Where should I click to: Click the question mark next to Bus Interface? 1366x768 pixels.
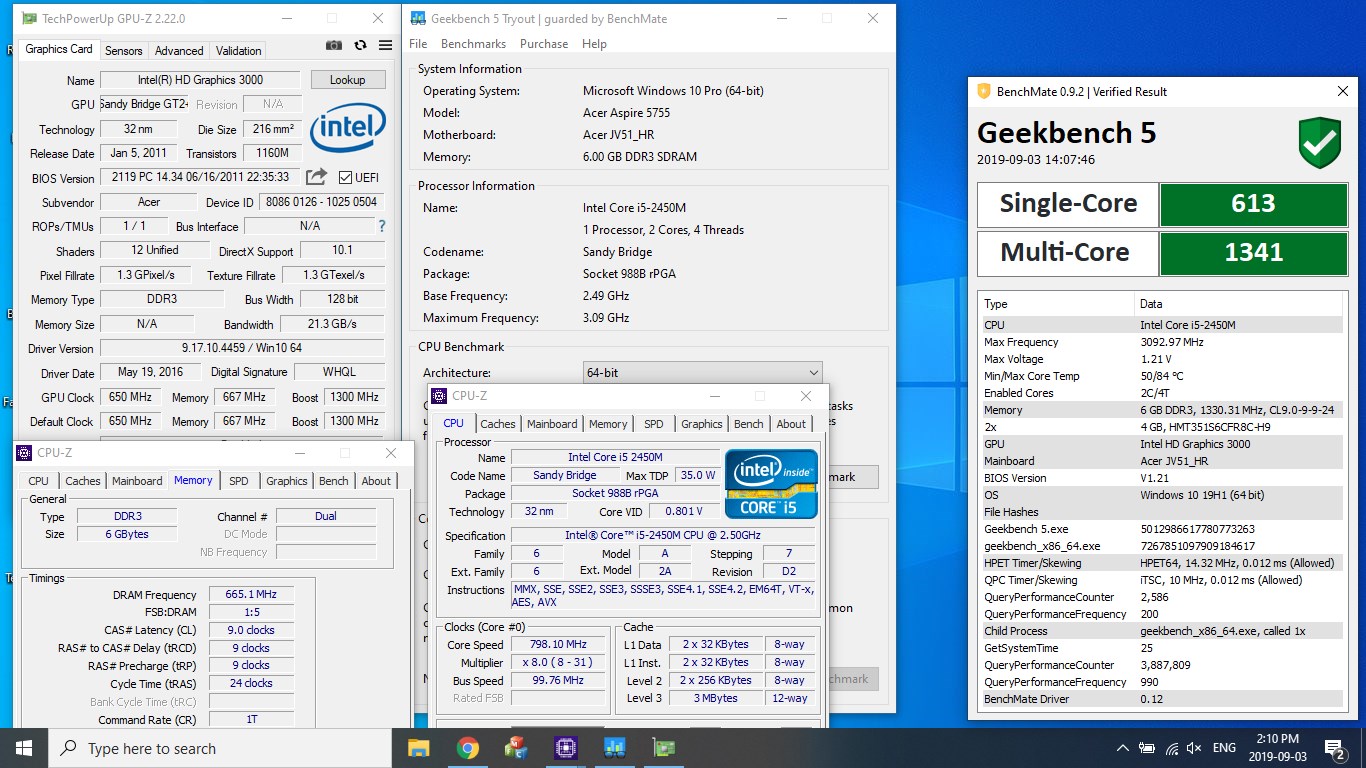[x=381, y=226]
